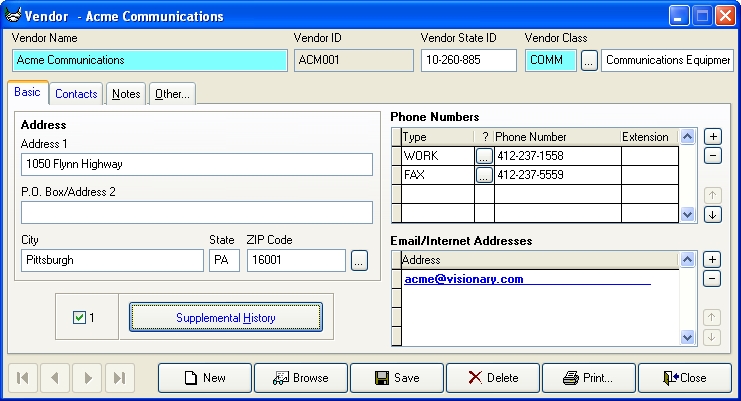Go to the last vendor record

pyautogui.click(x=119, y=378)
